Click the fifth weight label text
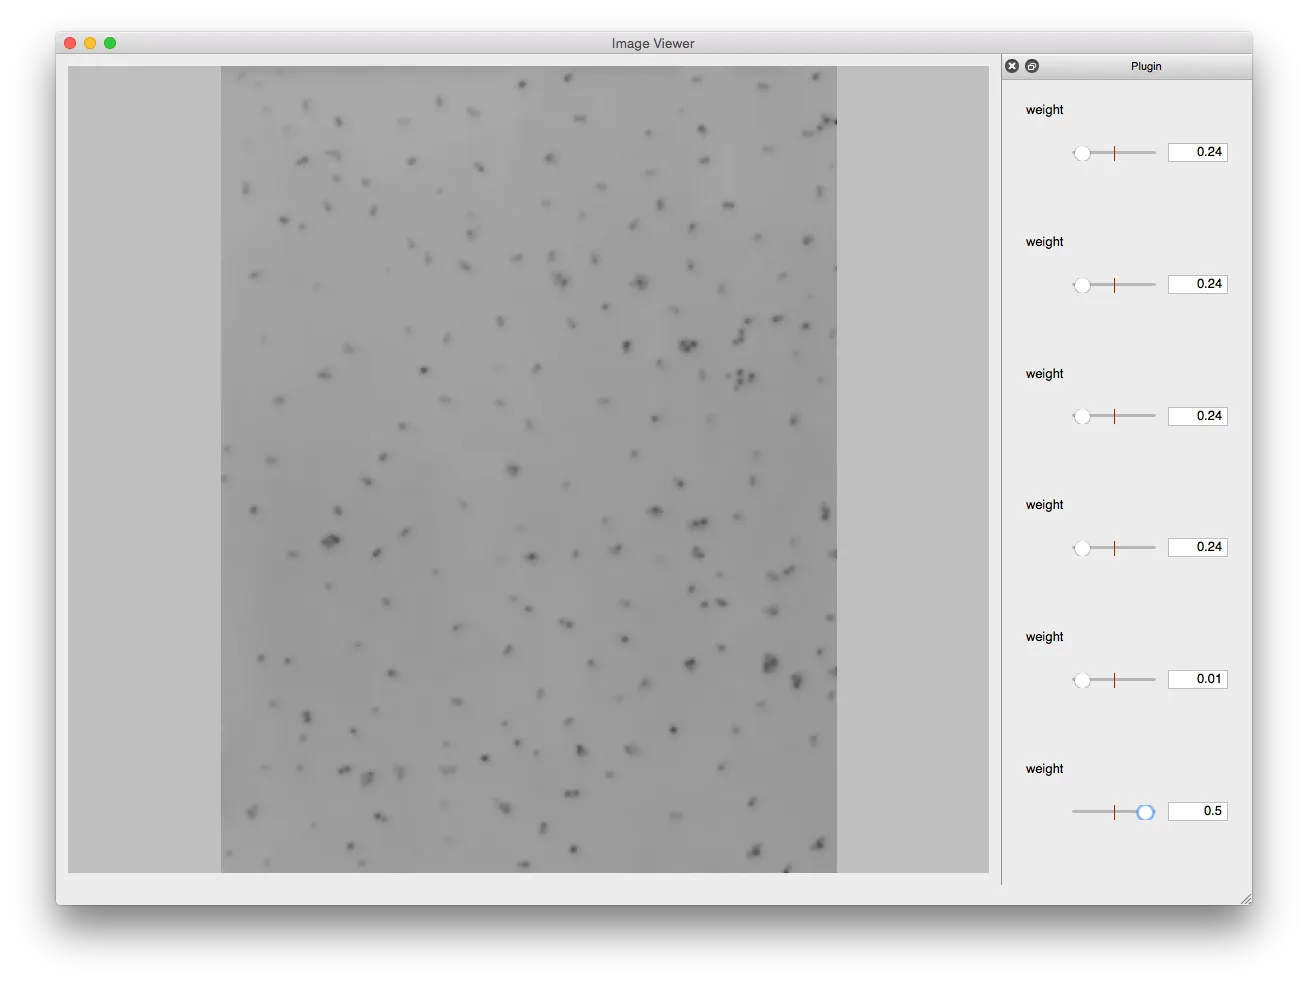The image size is (1308, 985). 1044,636
